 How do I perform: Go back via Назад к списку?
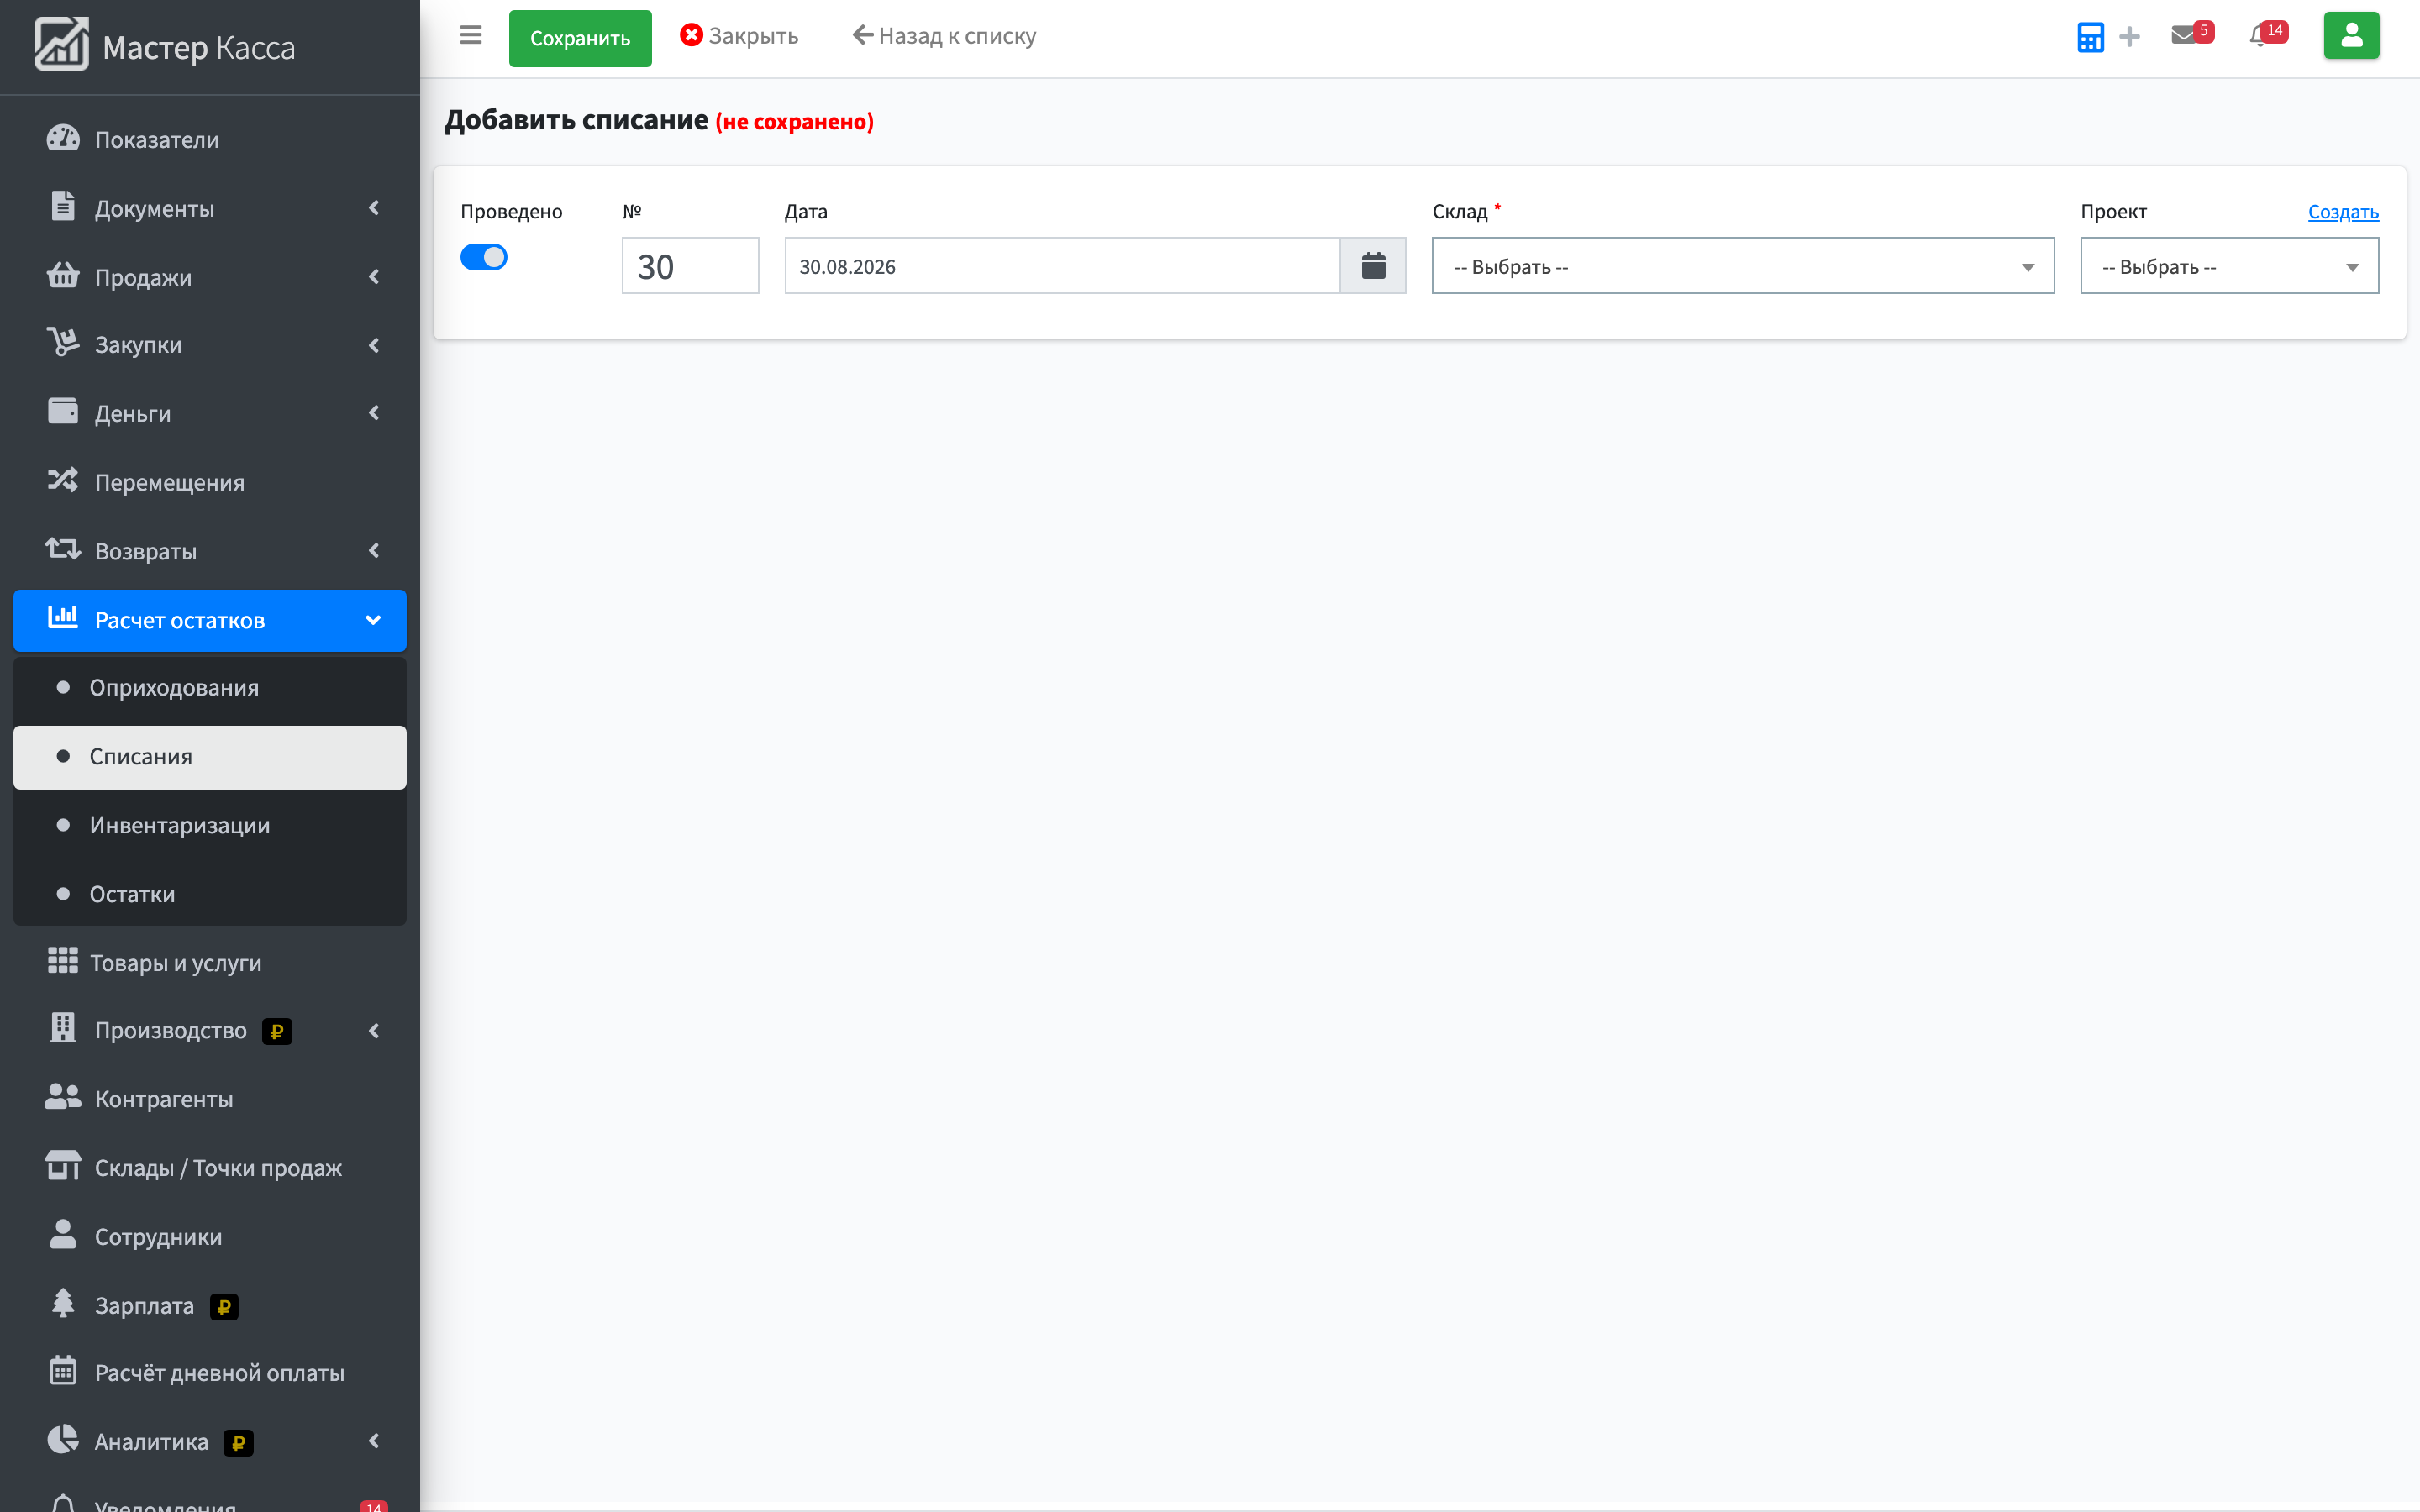click(944, 36)
